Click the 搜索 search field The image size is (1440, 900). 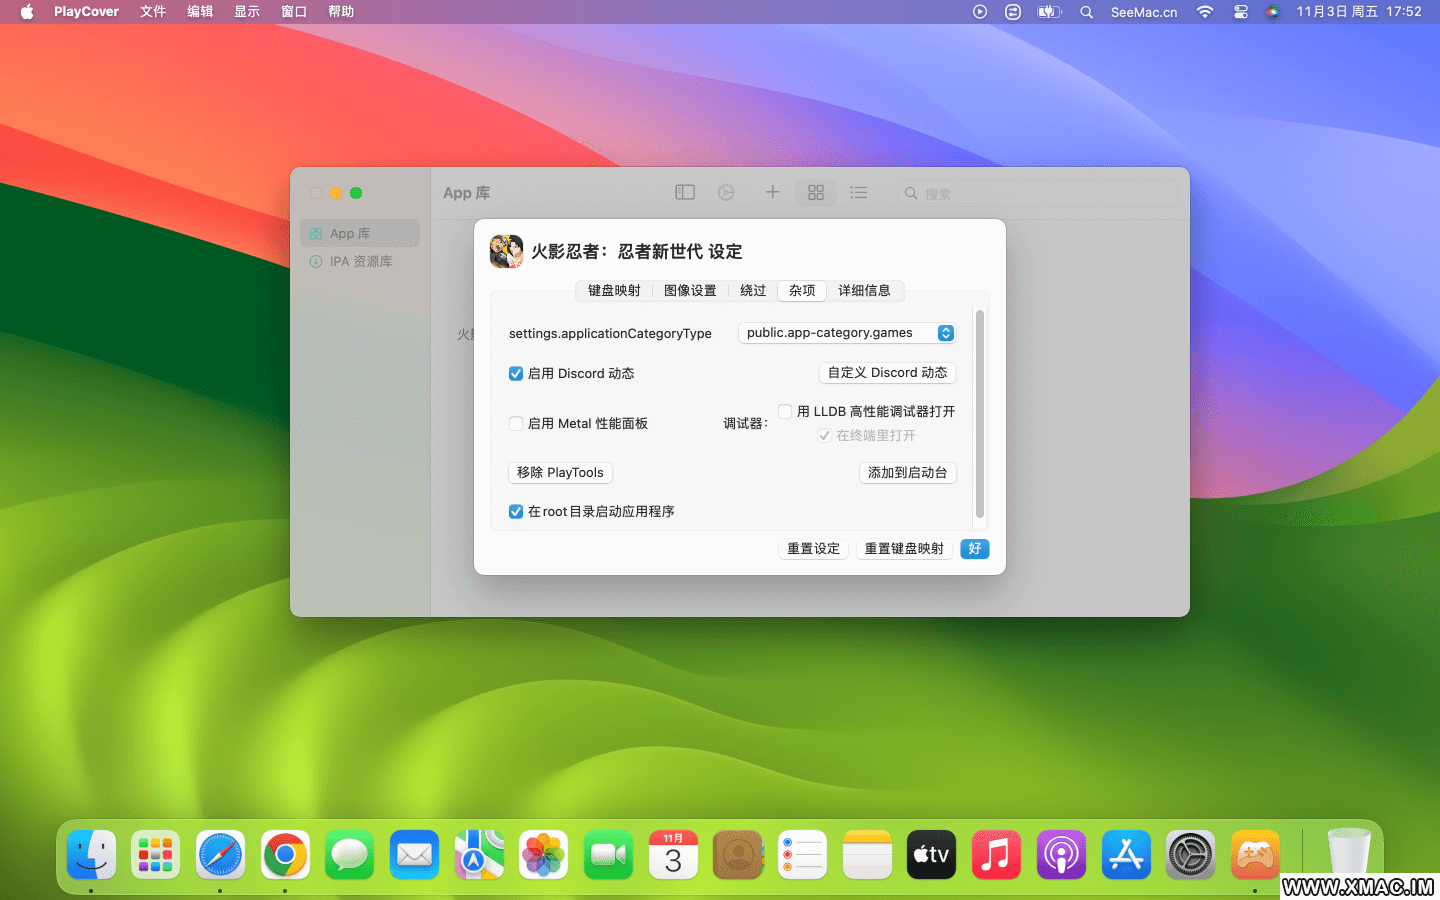coord(1038,193)
